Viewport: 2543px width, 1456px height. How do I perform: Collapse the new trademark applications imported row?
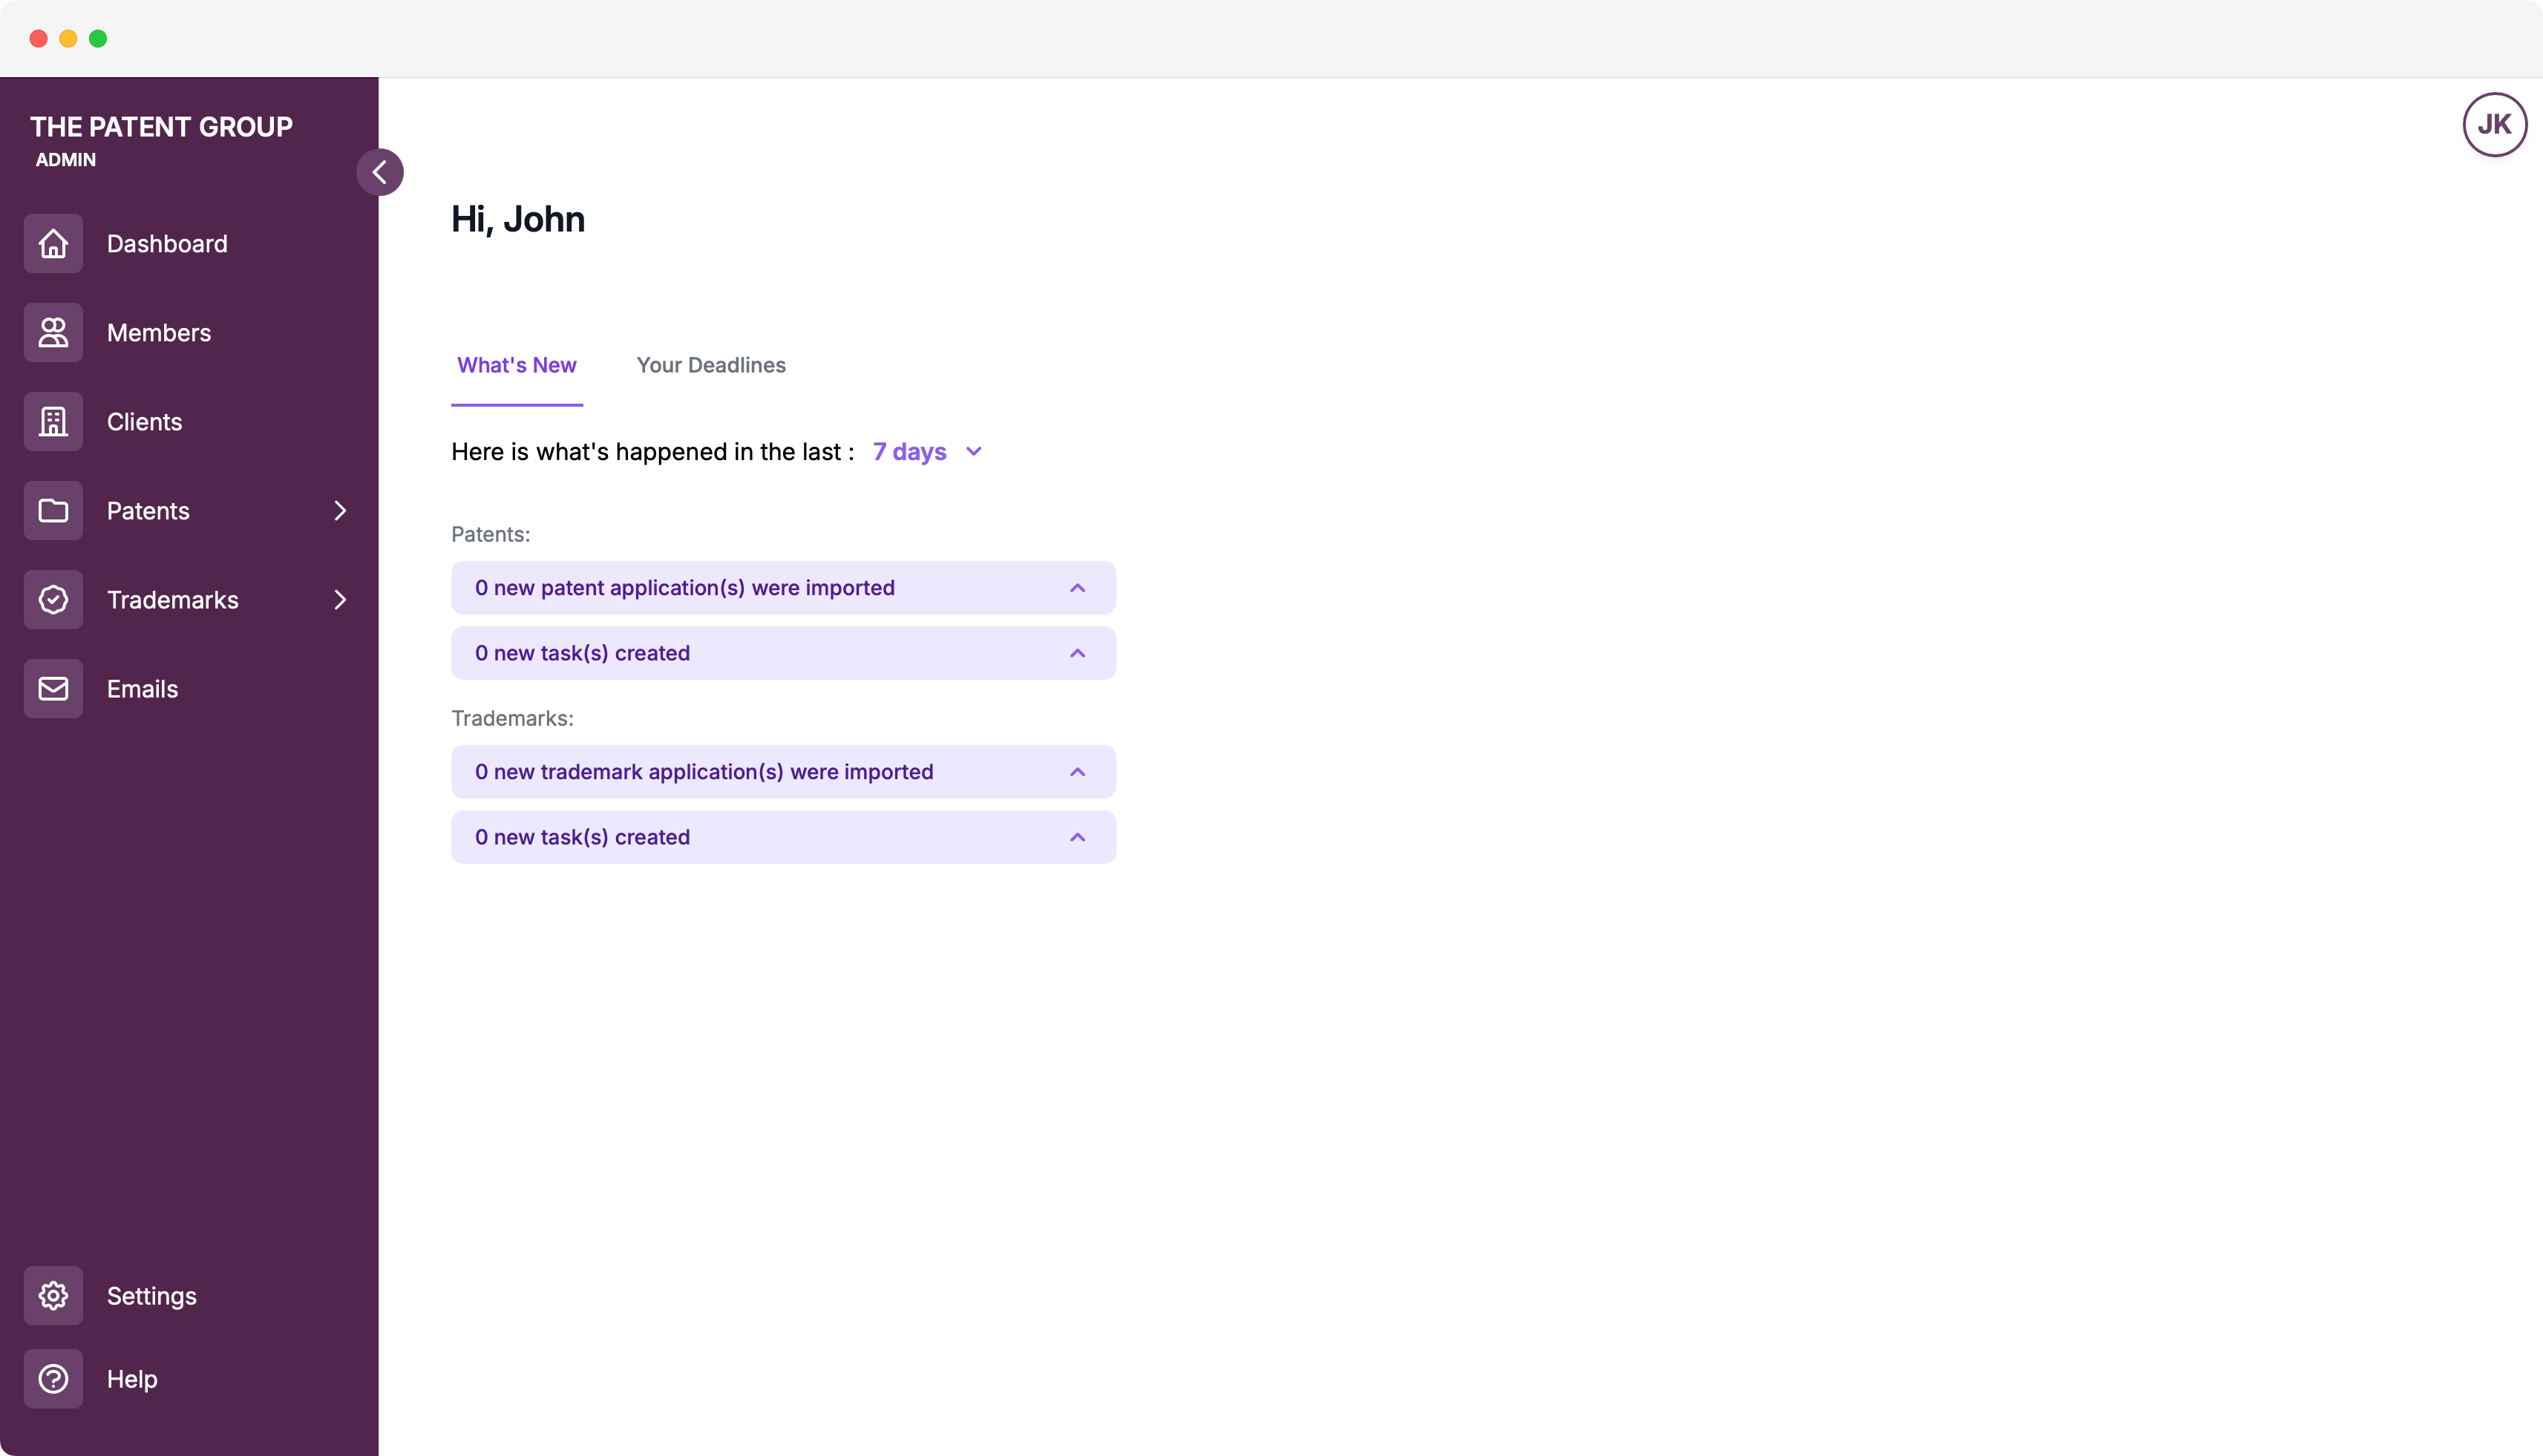(x=783, y=772)
